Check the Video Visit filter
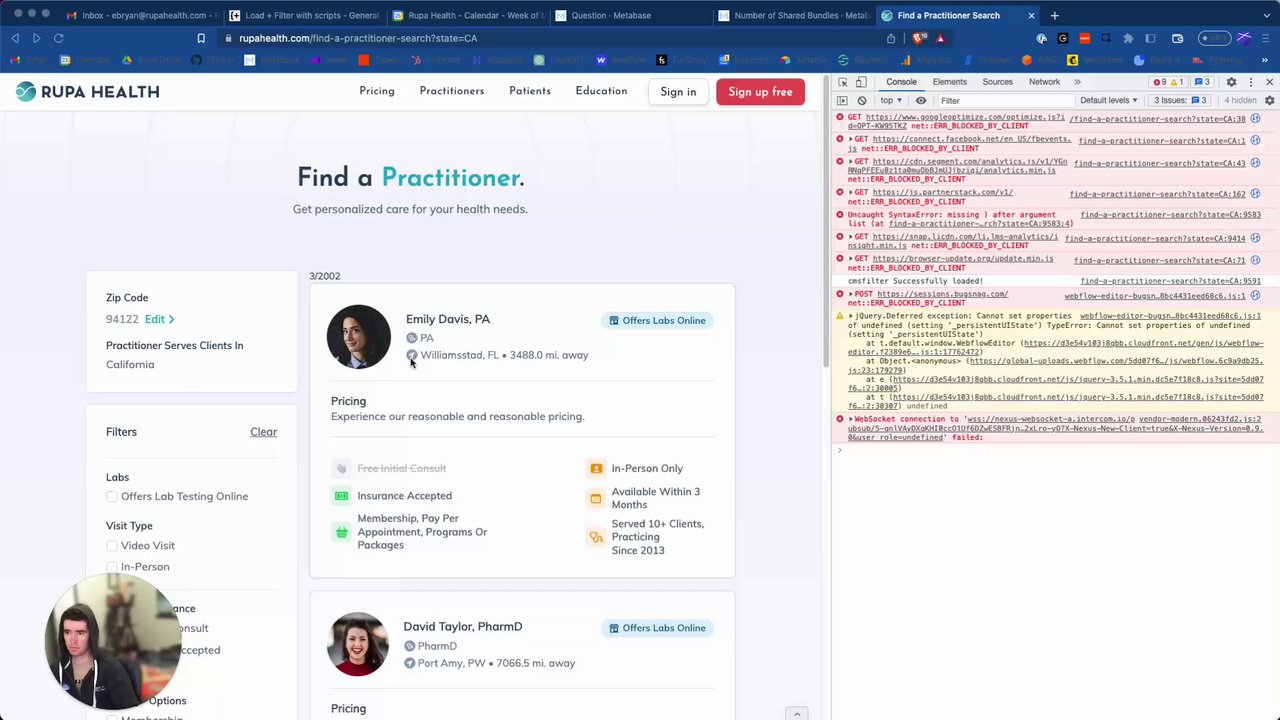Image resolution: width=1280 pixels, height=720 pixels. click(112, 546)
